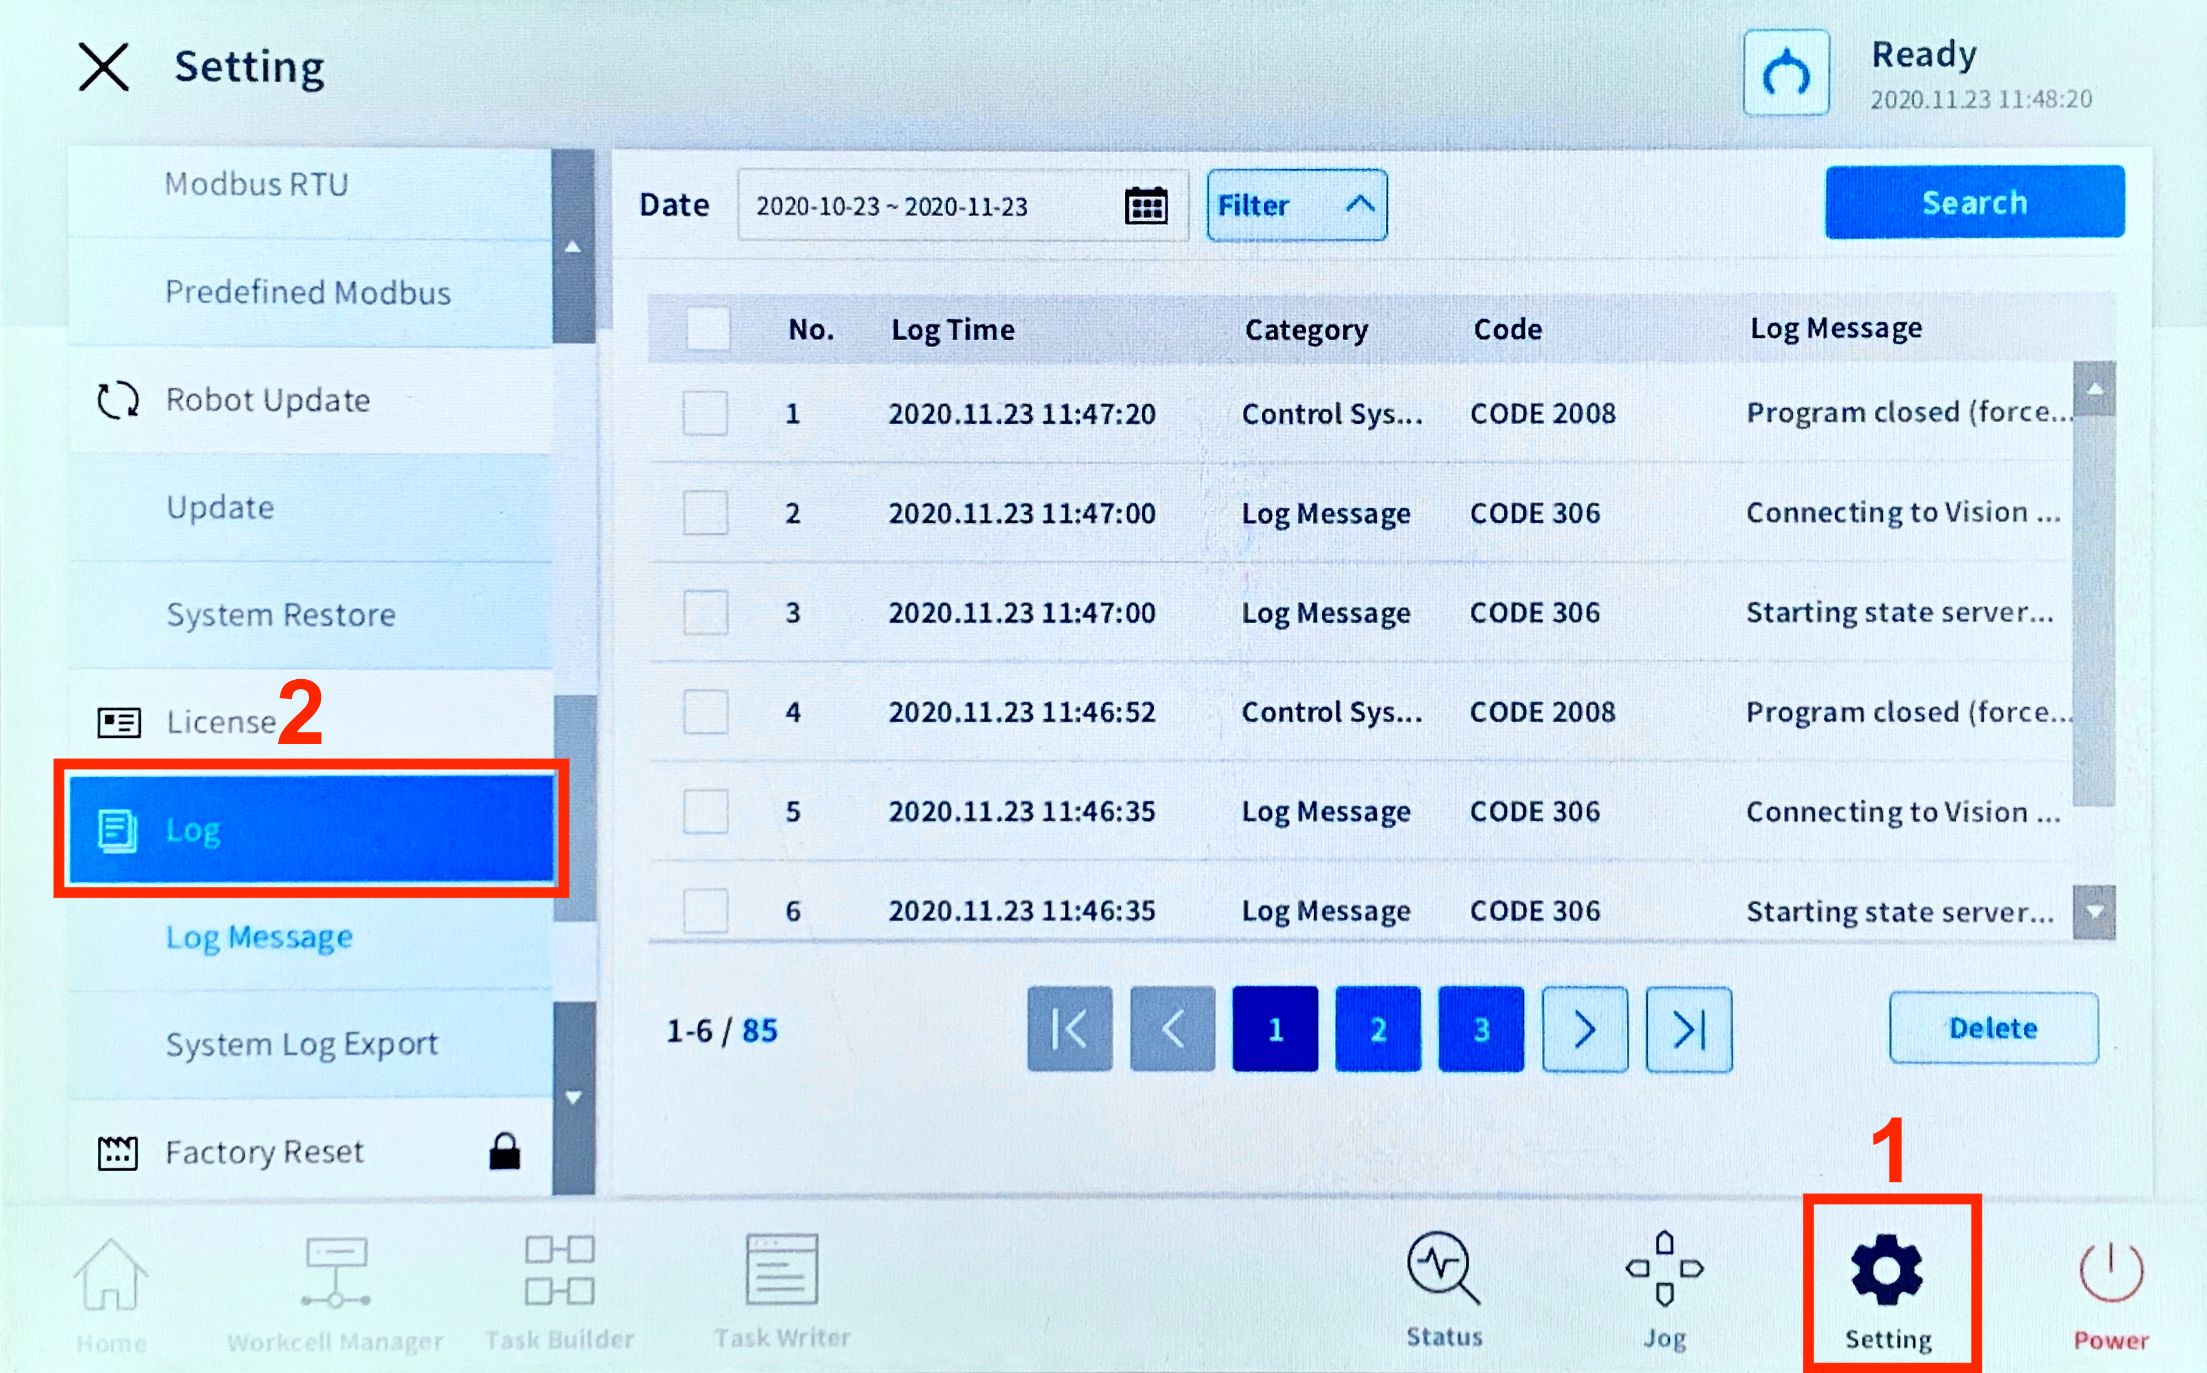Check the box for log entry 4
Viewport: 2207px width, 1373px height.
pos(705,712)
